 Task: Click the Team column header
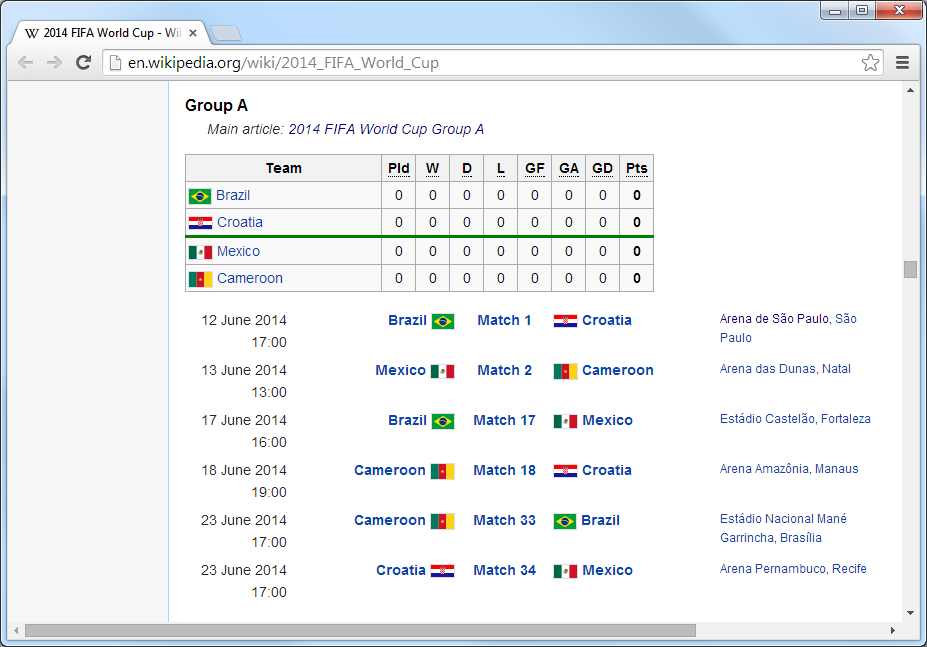(x=284, y=169)
